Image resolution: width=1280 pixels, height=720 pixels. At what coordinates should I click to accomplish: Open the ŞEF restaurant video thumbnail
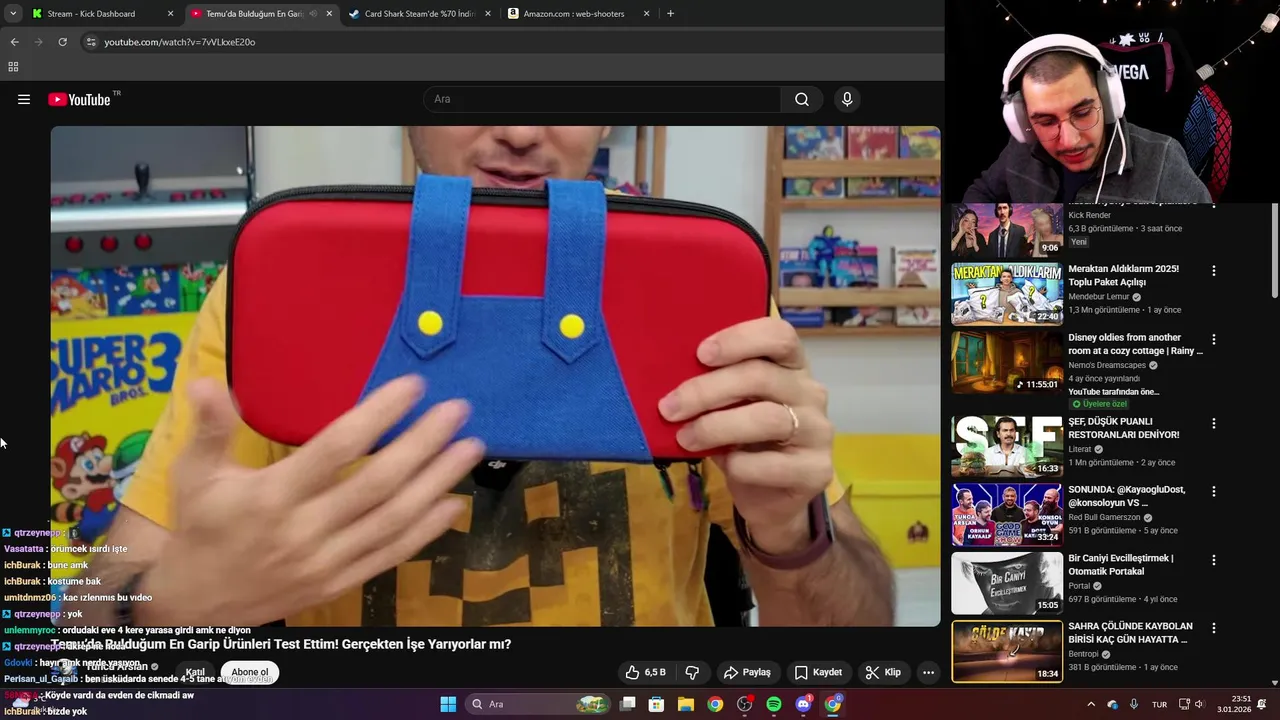click(x=1007, y=446)
